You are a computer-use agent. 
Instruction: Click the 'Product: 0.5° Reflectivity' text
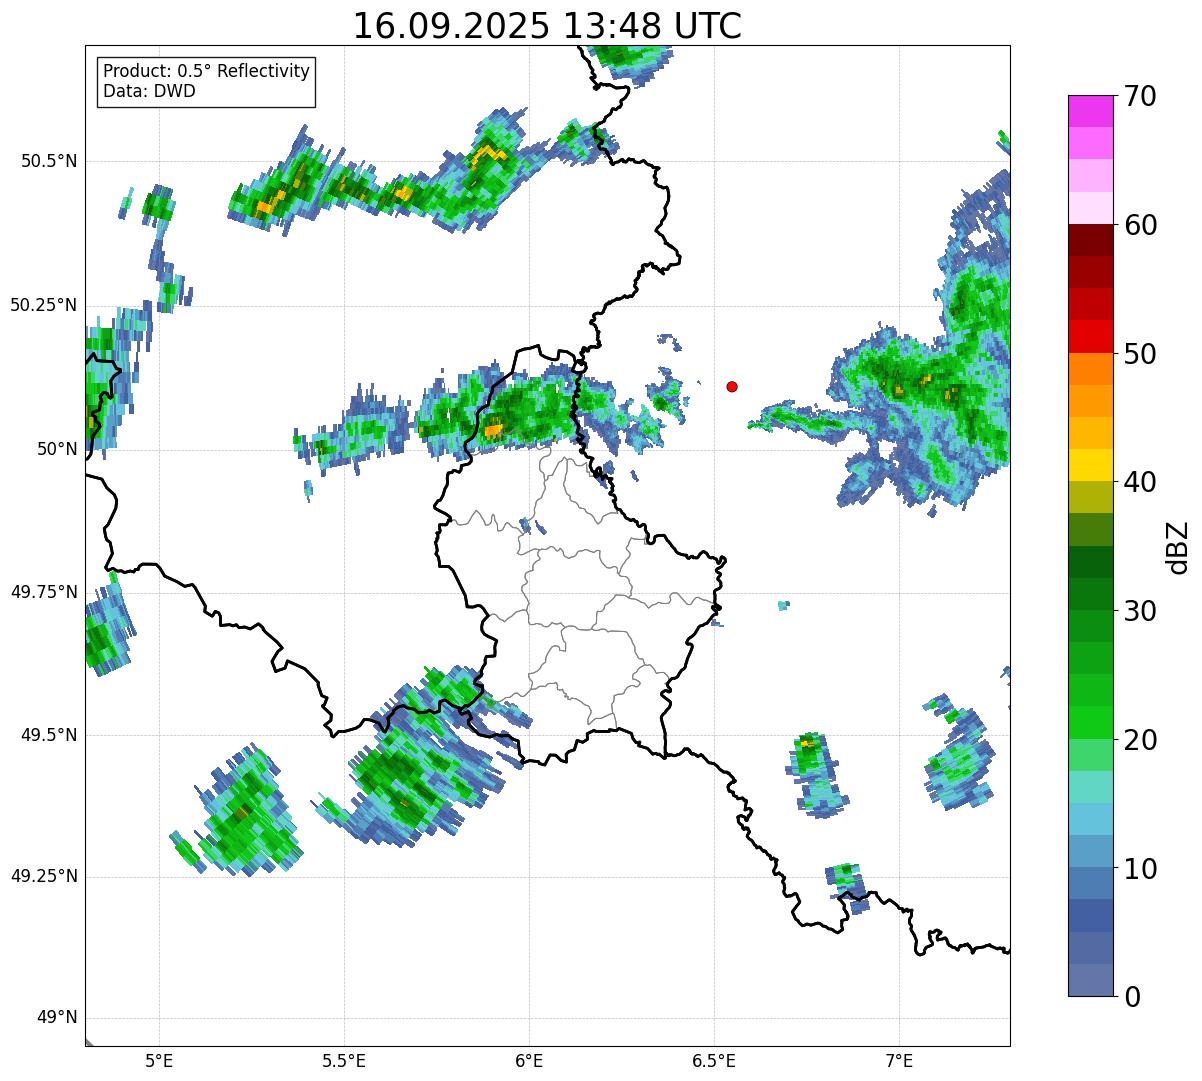pos(206,72)
